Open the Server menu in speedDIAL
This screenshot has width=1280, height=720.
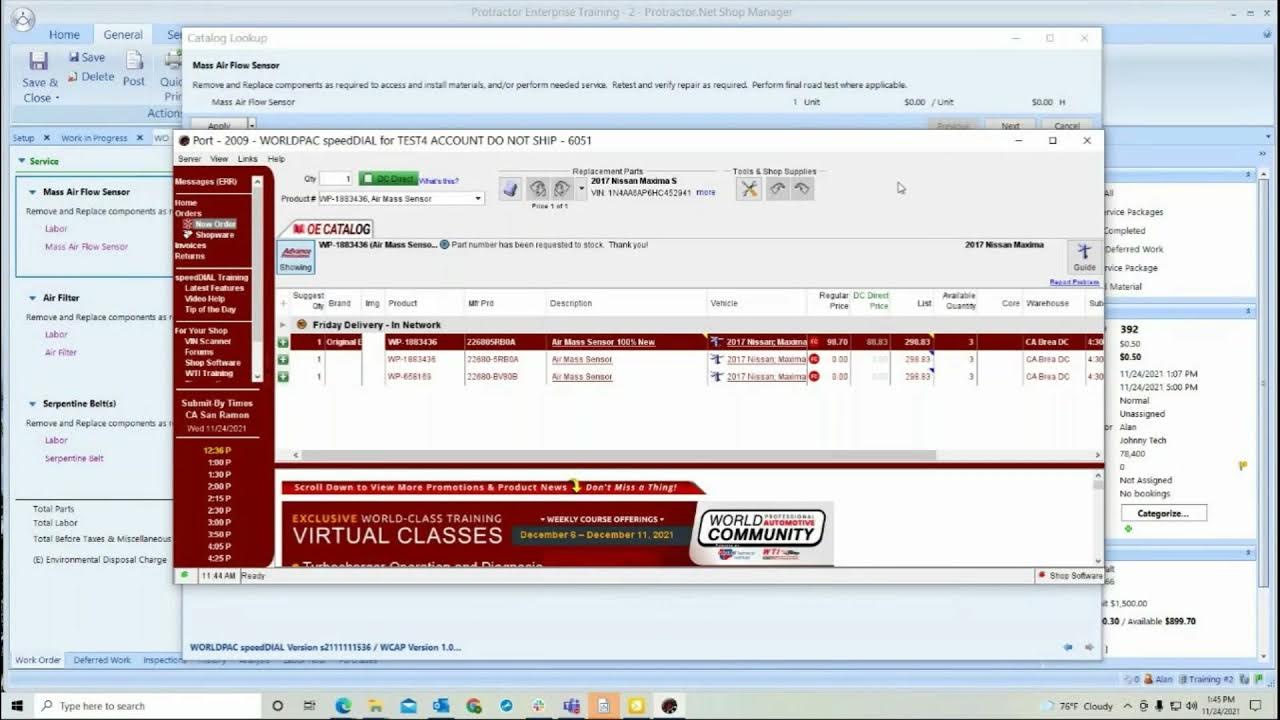point(189,159)
